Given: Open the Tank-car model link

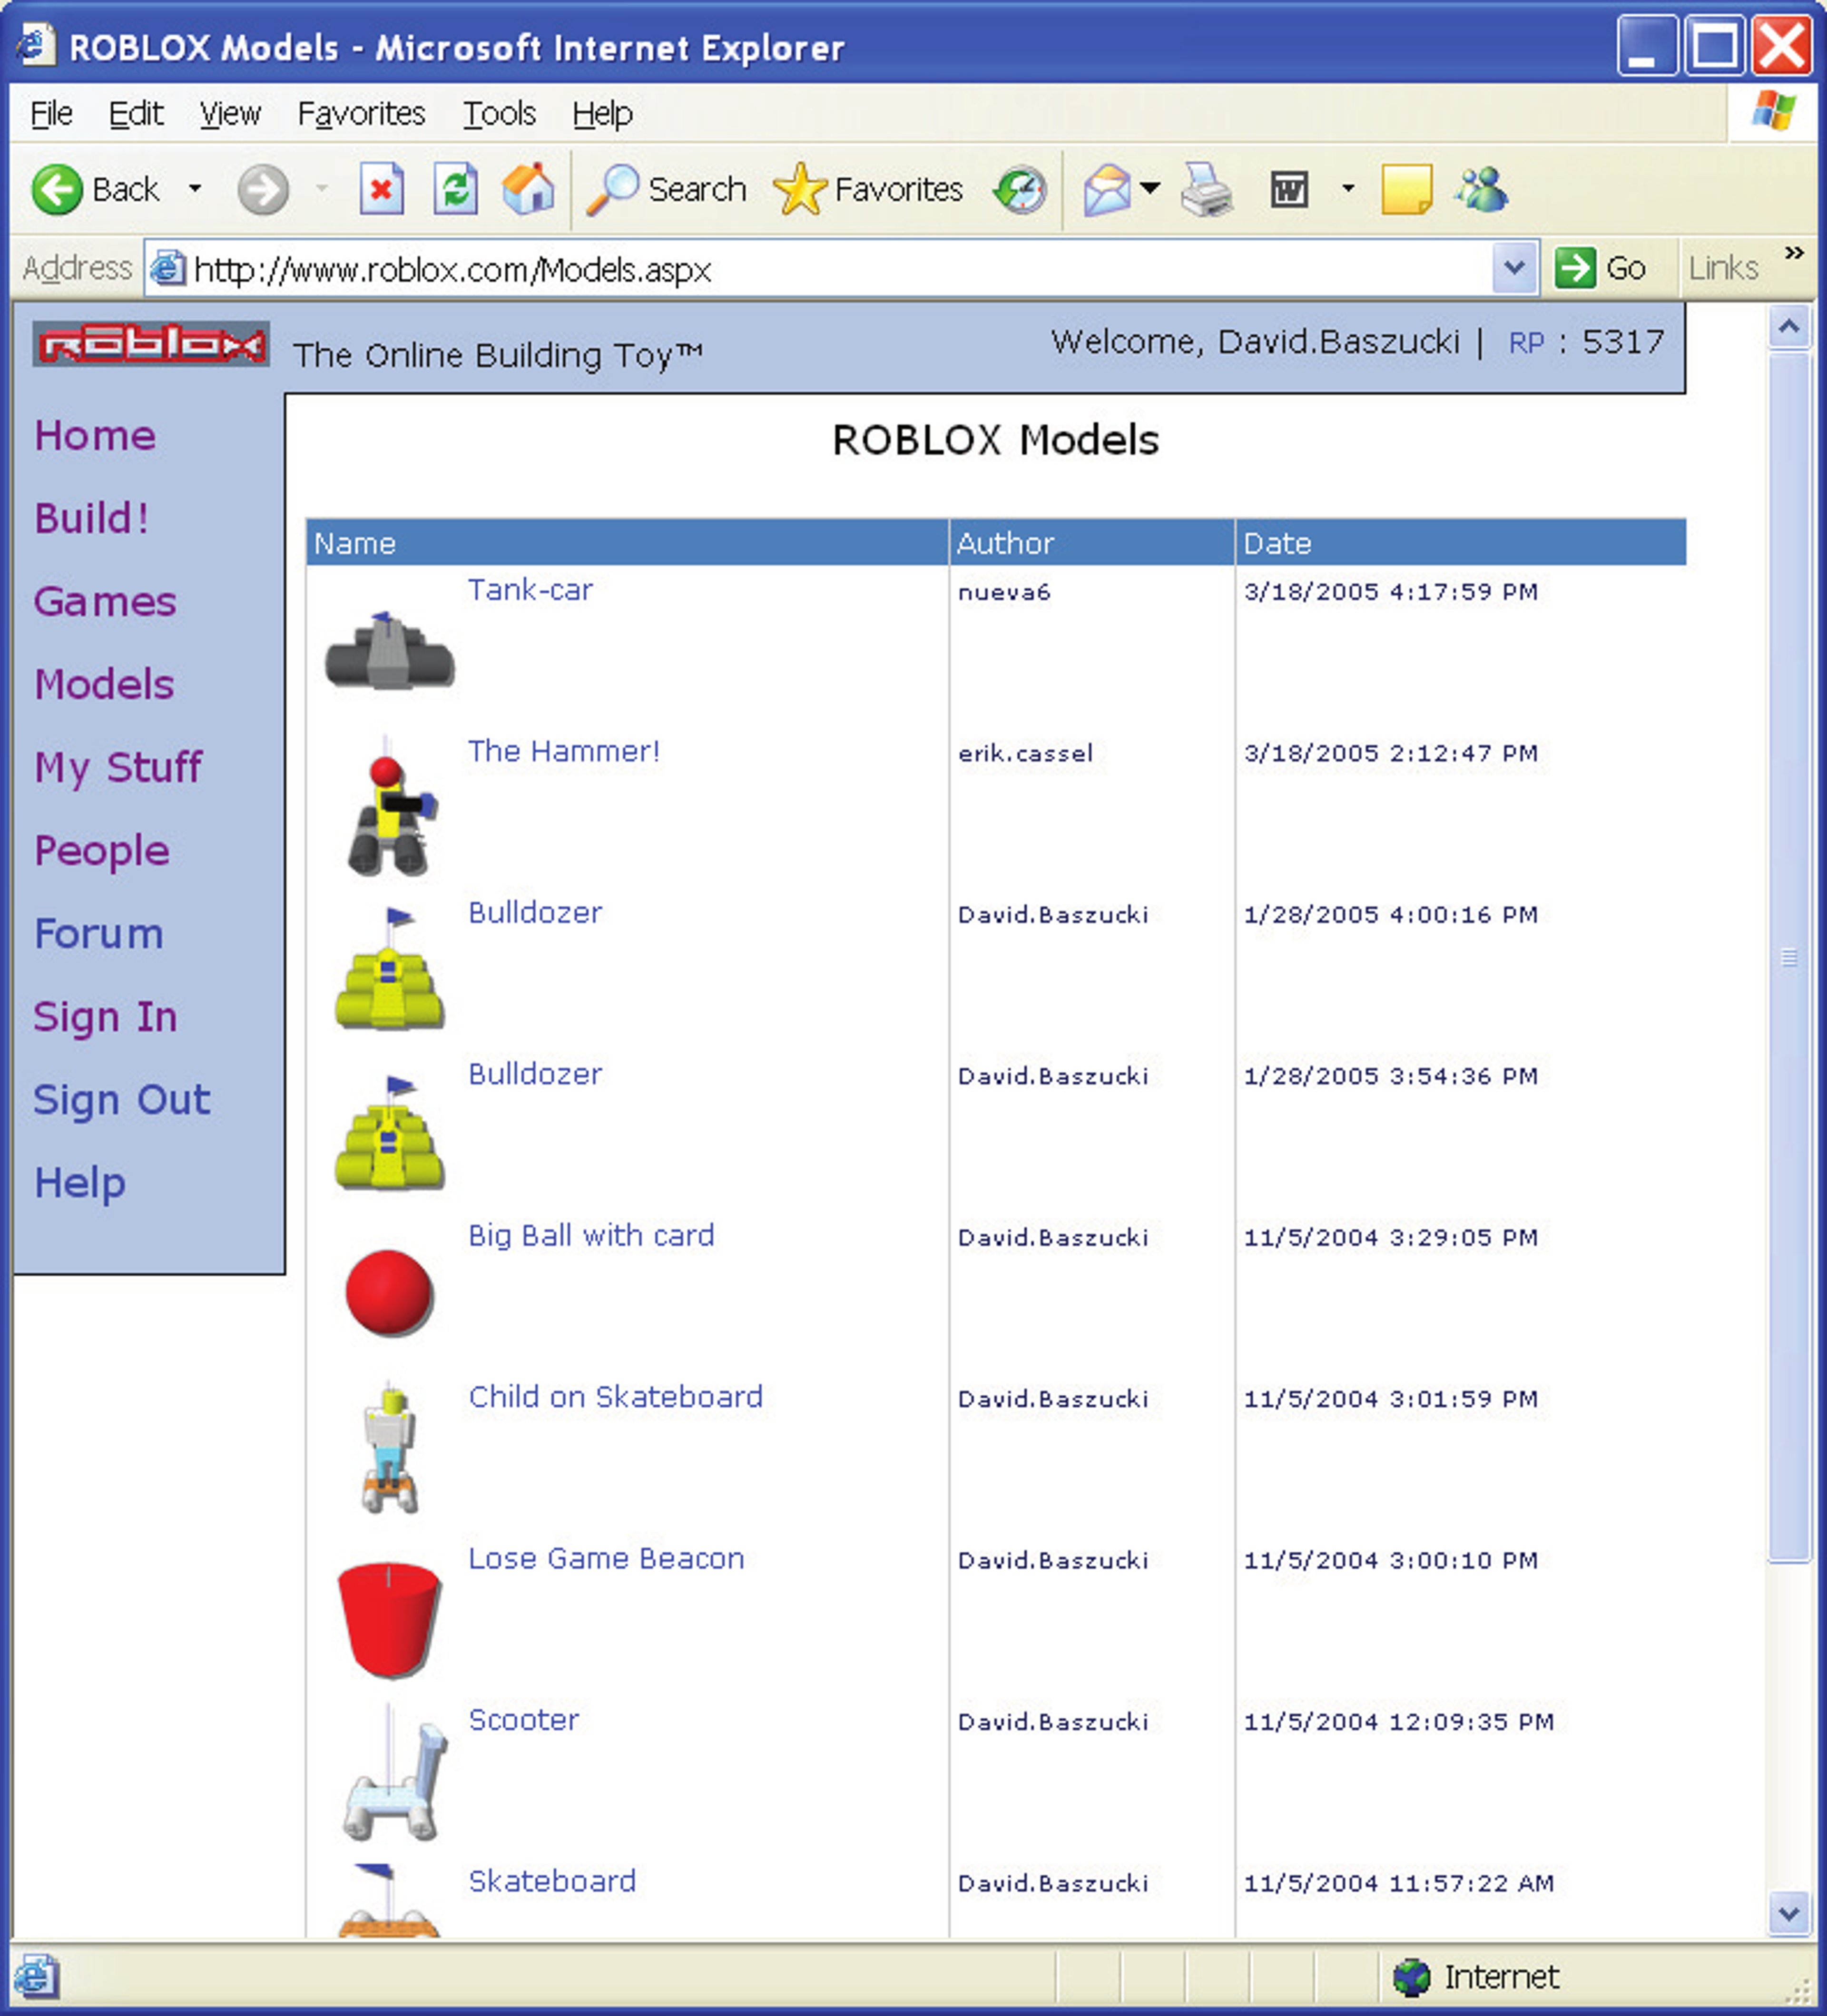Looking at the screenshot, I should coord(530,590).
